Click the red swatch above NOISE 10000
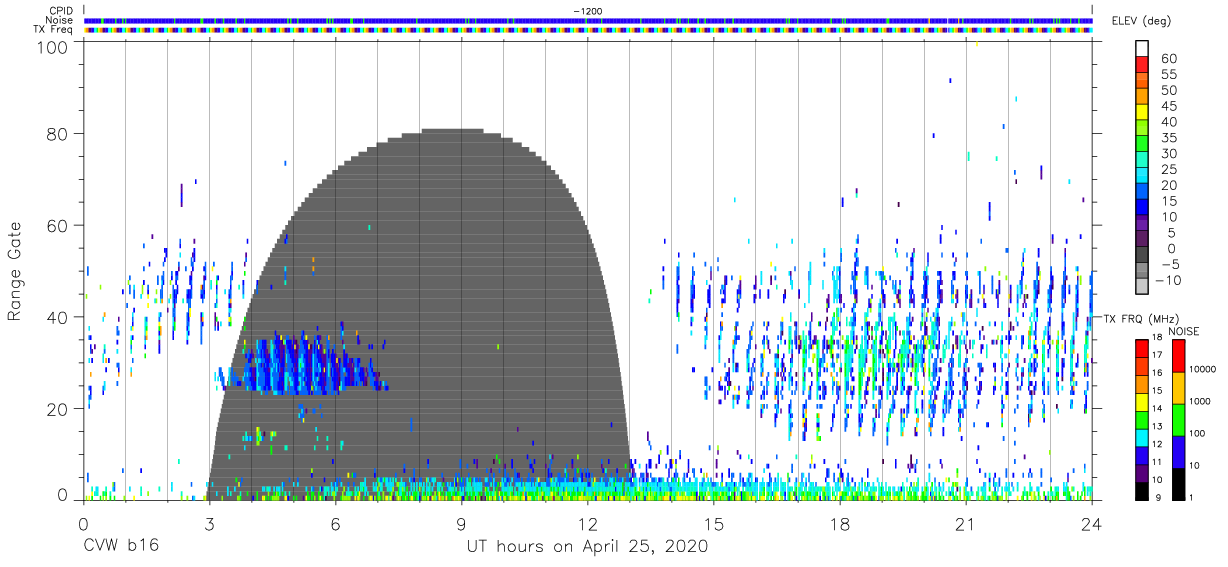1228x567 pixels. click(x=1179, y=354)
